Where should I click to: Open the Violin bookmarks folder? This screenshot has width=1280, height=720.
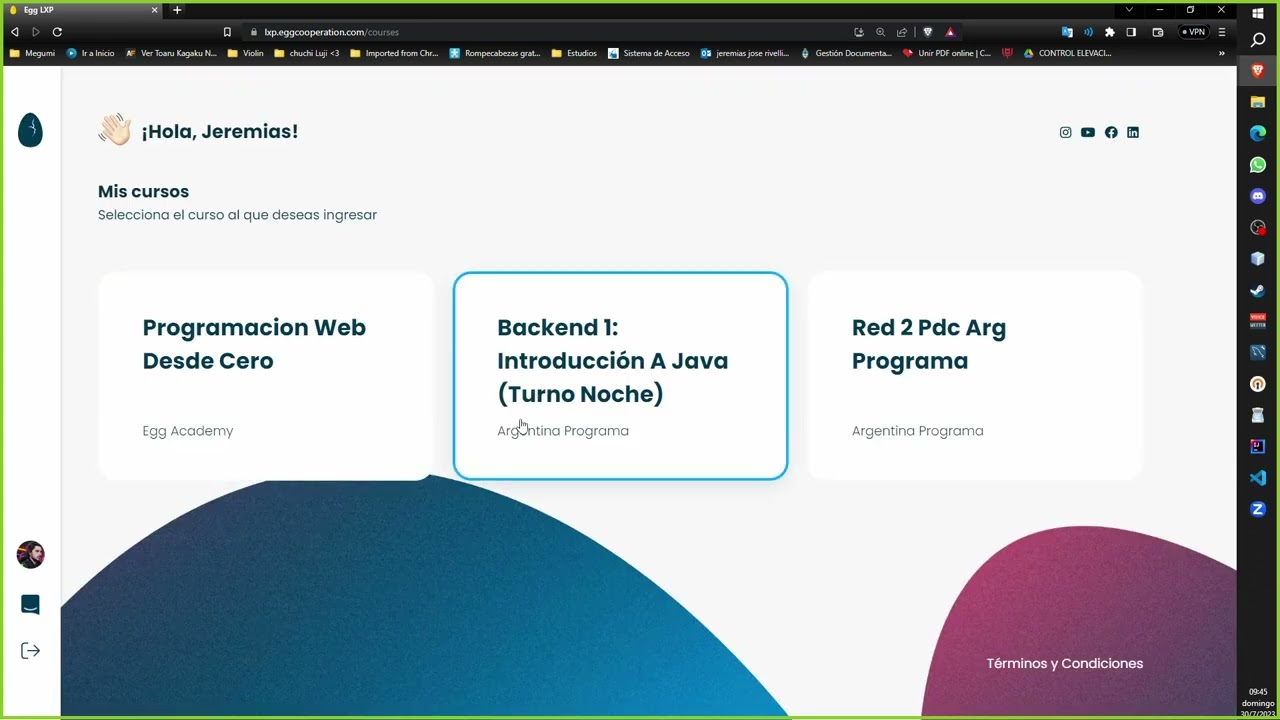pos(245,53)
